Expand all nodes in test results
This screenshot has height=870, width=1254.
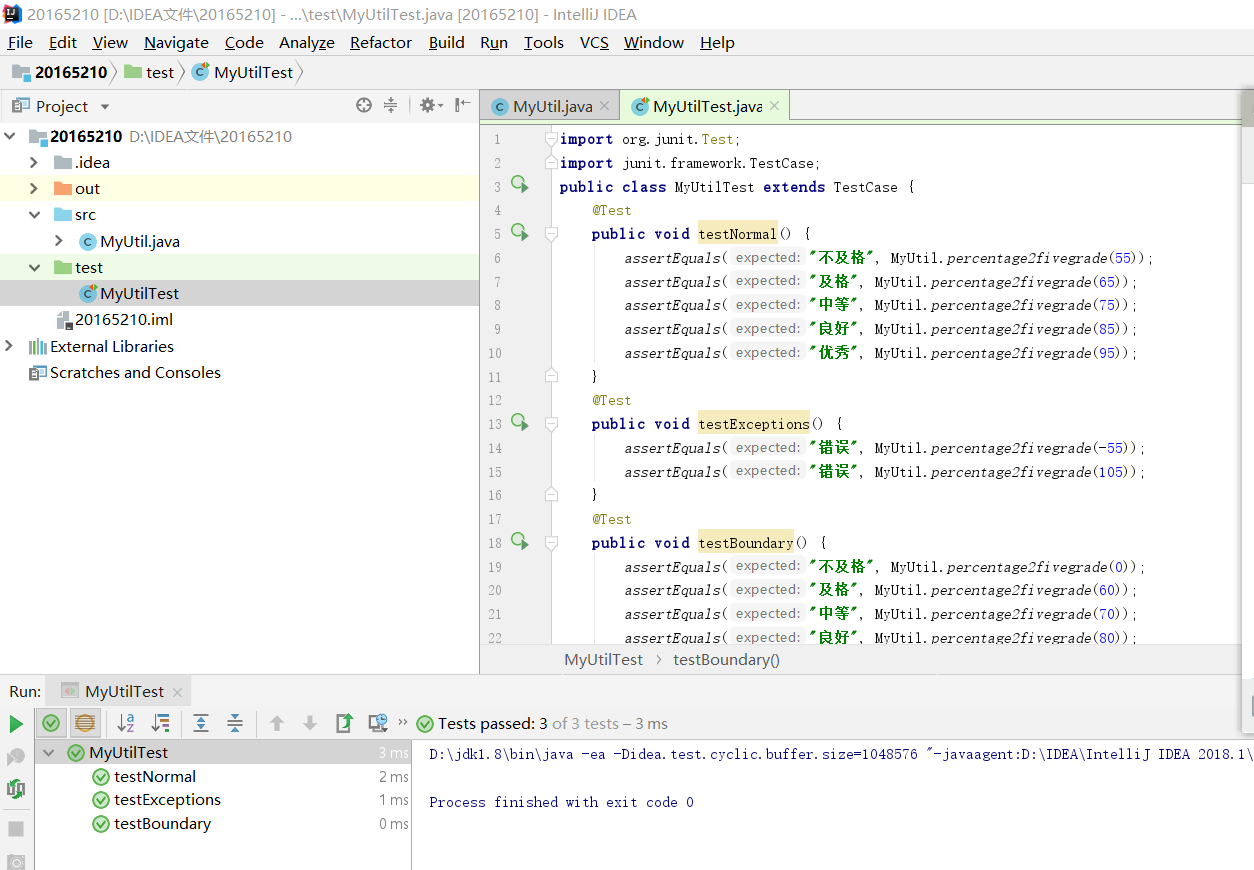201,723
